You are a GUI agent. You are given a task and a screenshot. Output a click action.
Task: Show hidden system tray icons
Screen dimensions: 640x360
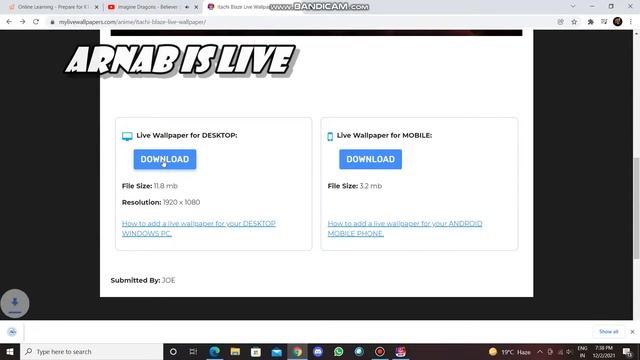pos(540,352)
